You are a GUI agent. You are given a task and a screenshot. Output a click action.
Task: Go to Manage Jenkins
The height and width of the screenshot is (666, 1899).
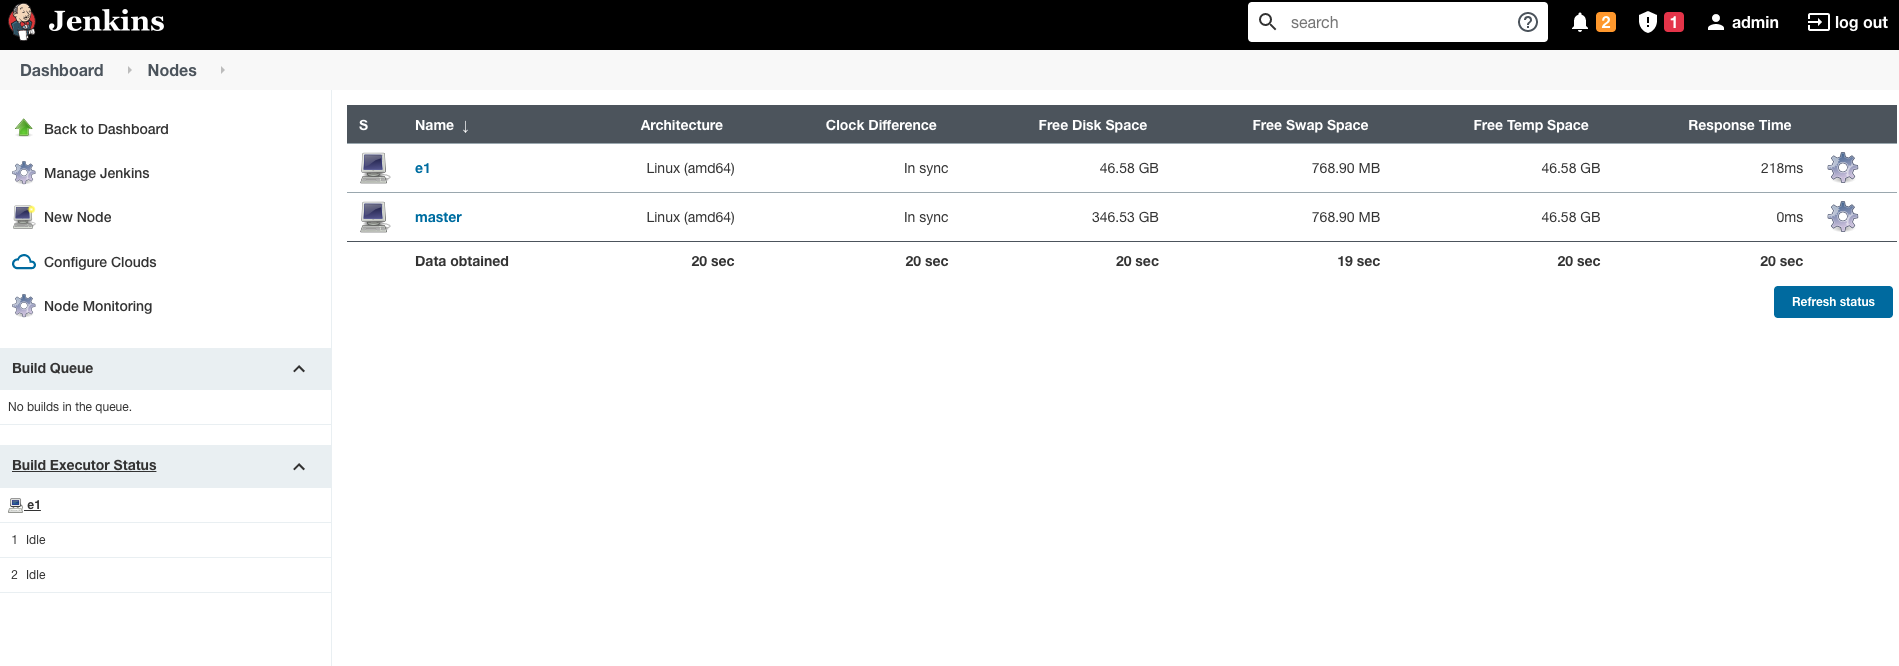(x=96, y=173)
